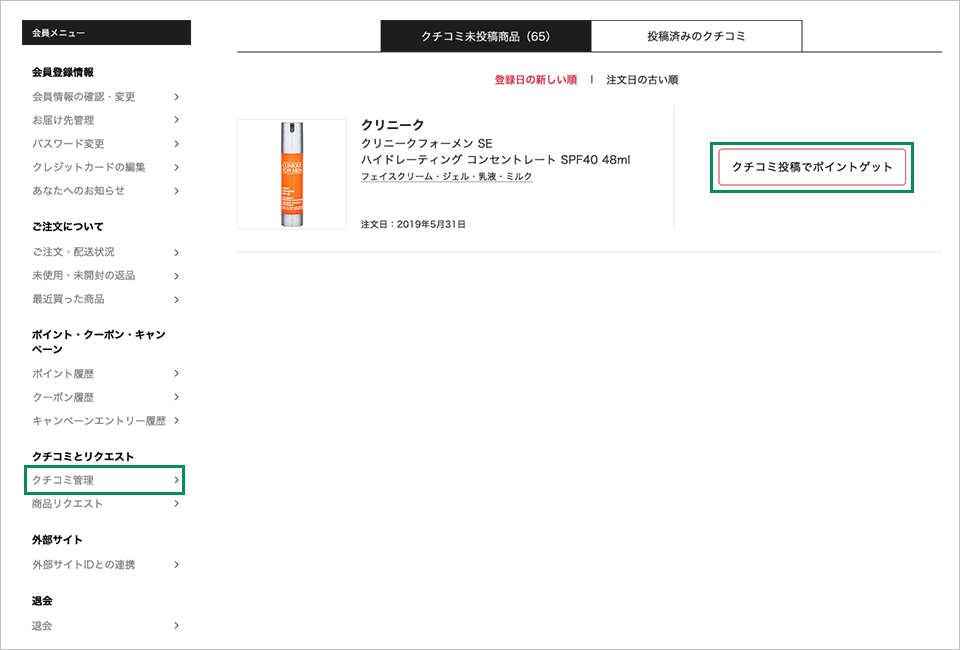Open クレジットカードの編集 link
The width and height of the screenshot is (960, 650).
89,167
